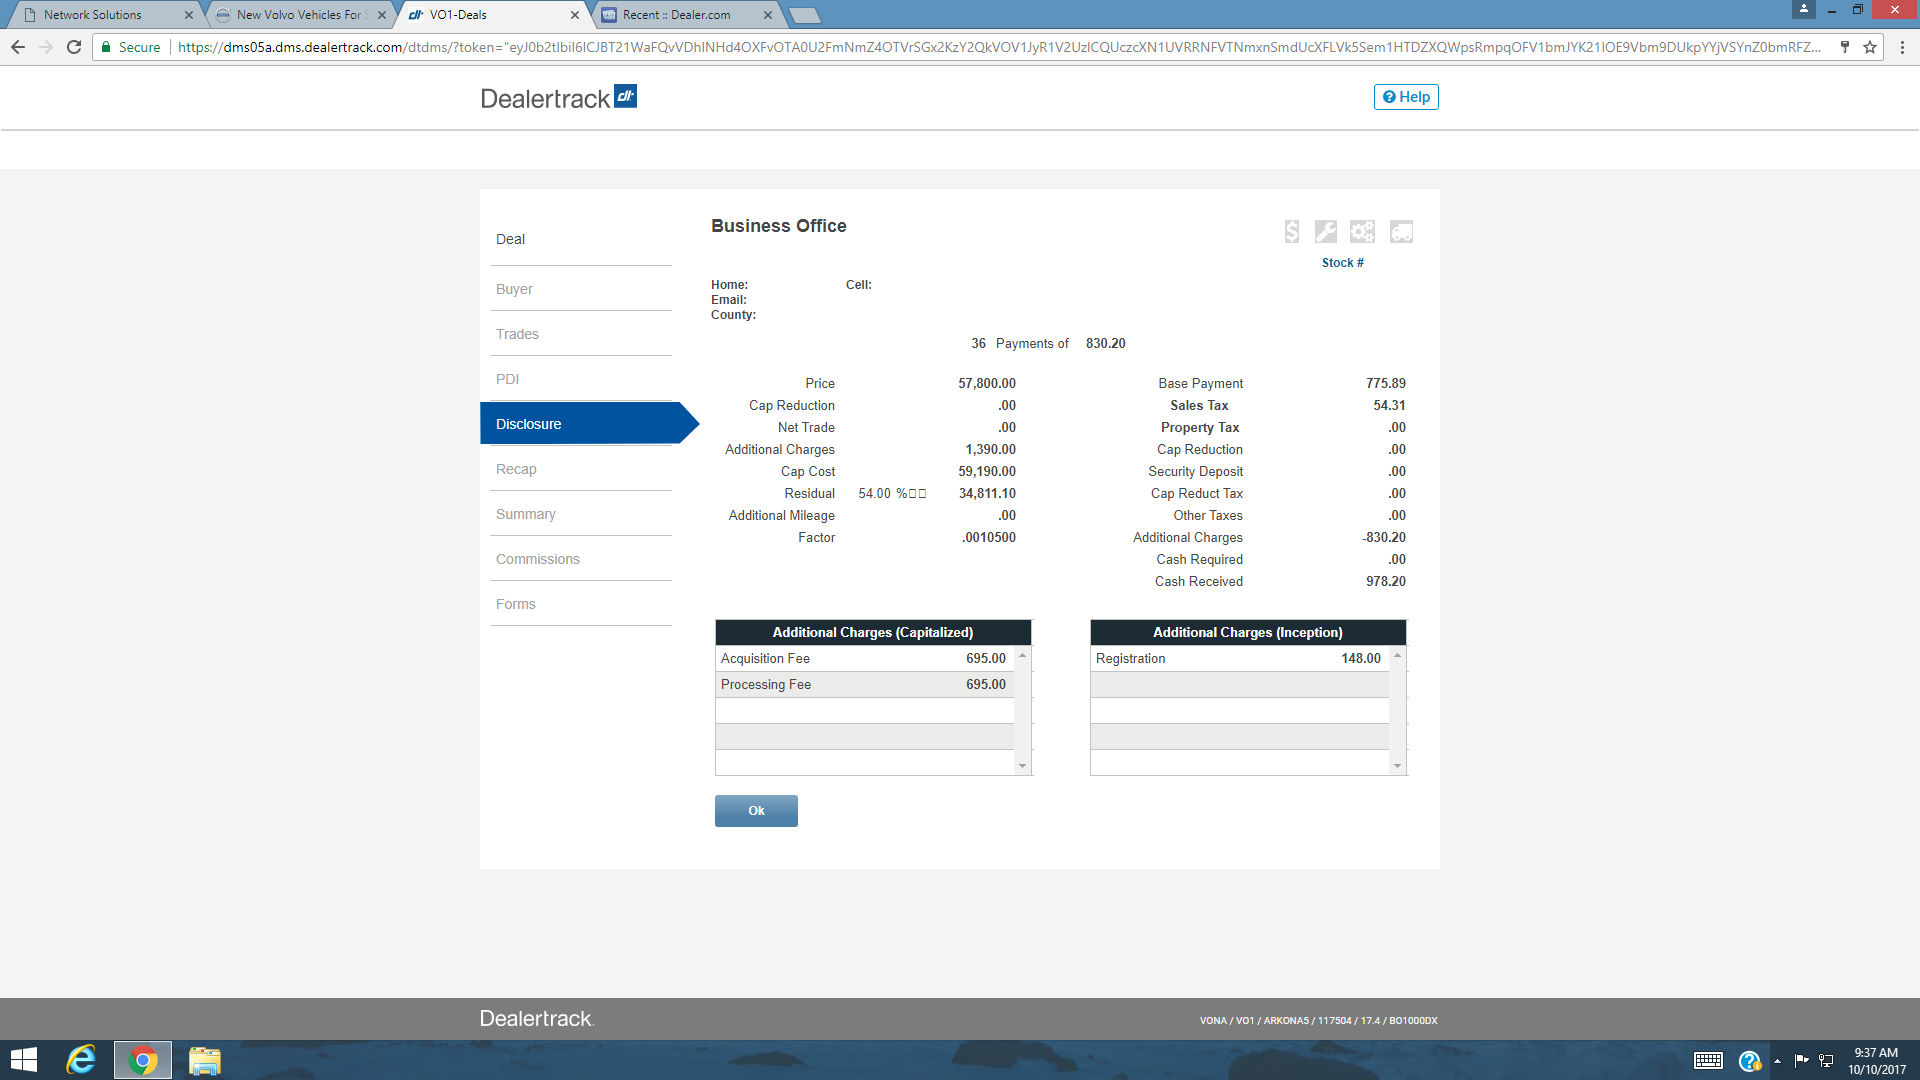1920x1080 pixels.
Task: Click the Factor value .0010500
Action: click(x=989, y=538)
